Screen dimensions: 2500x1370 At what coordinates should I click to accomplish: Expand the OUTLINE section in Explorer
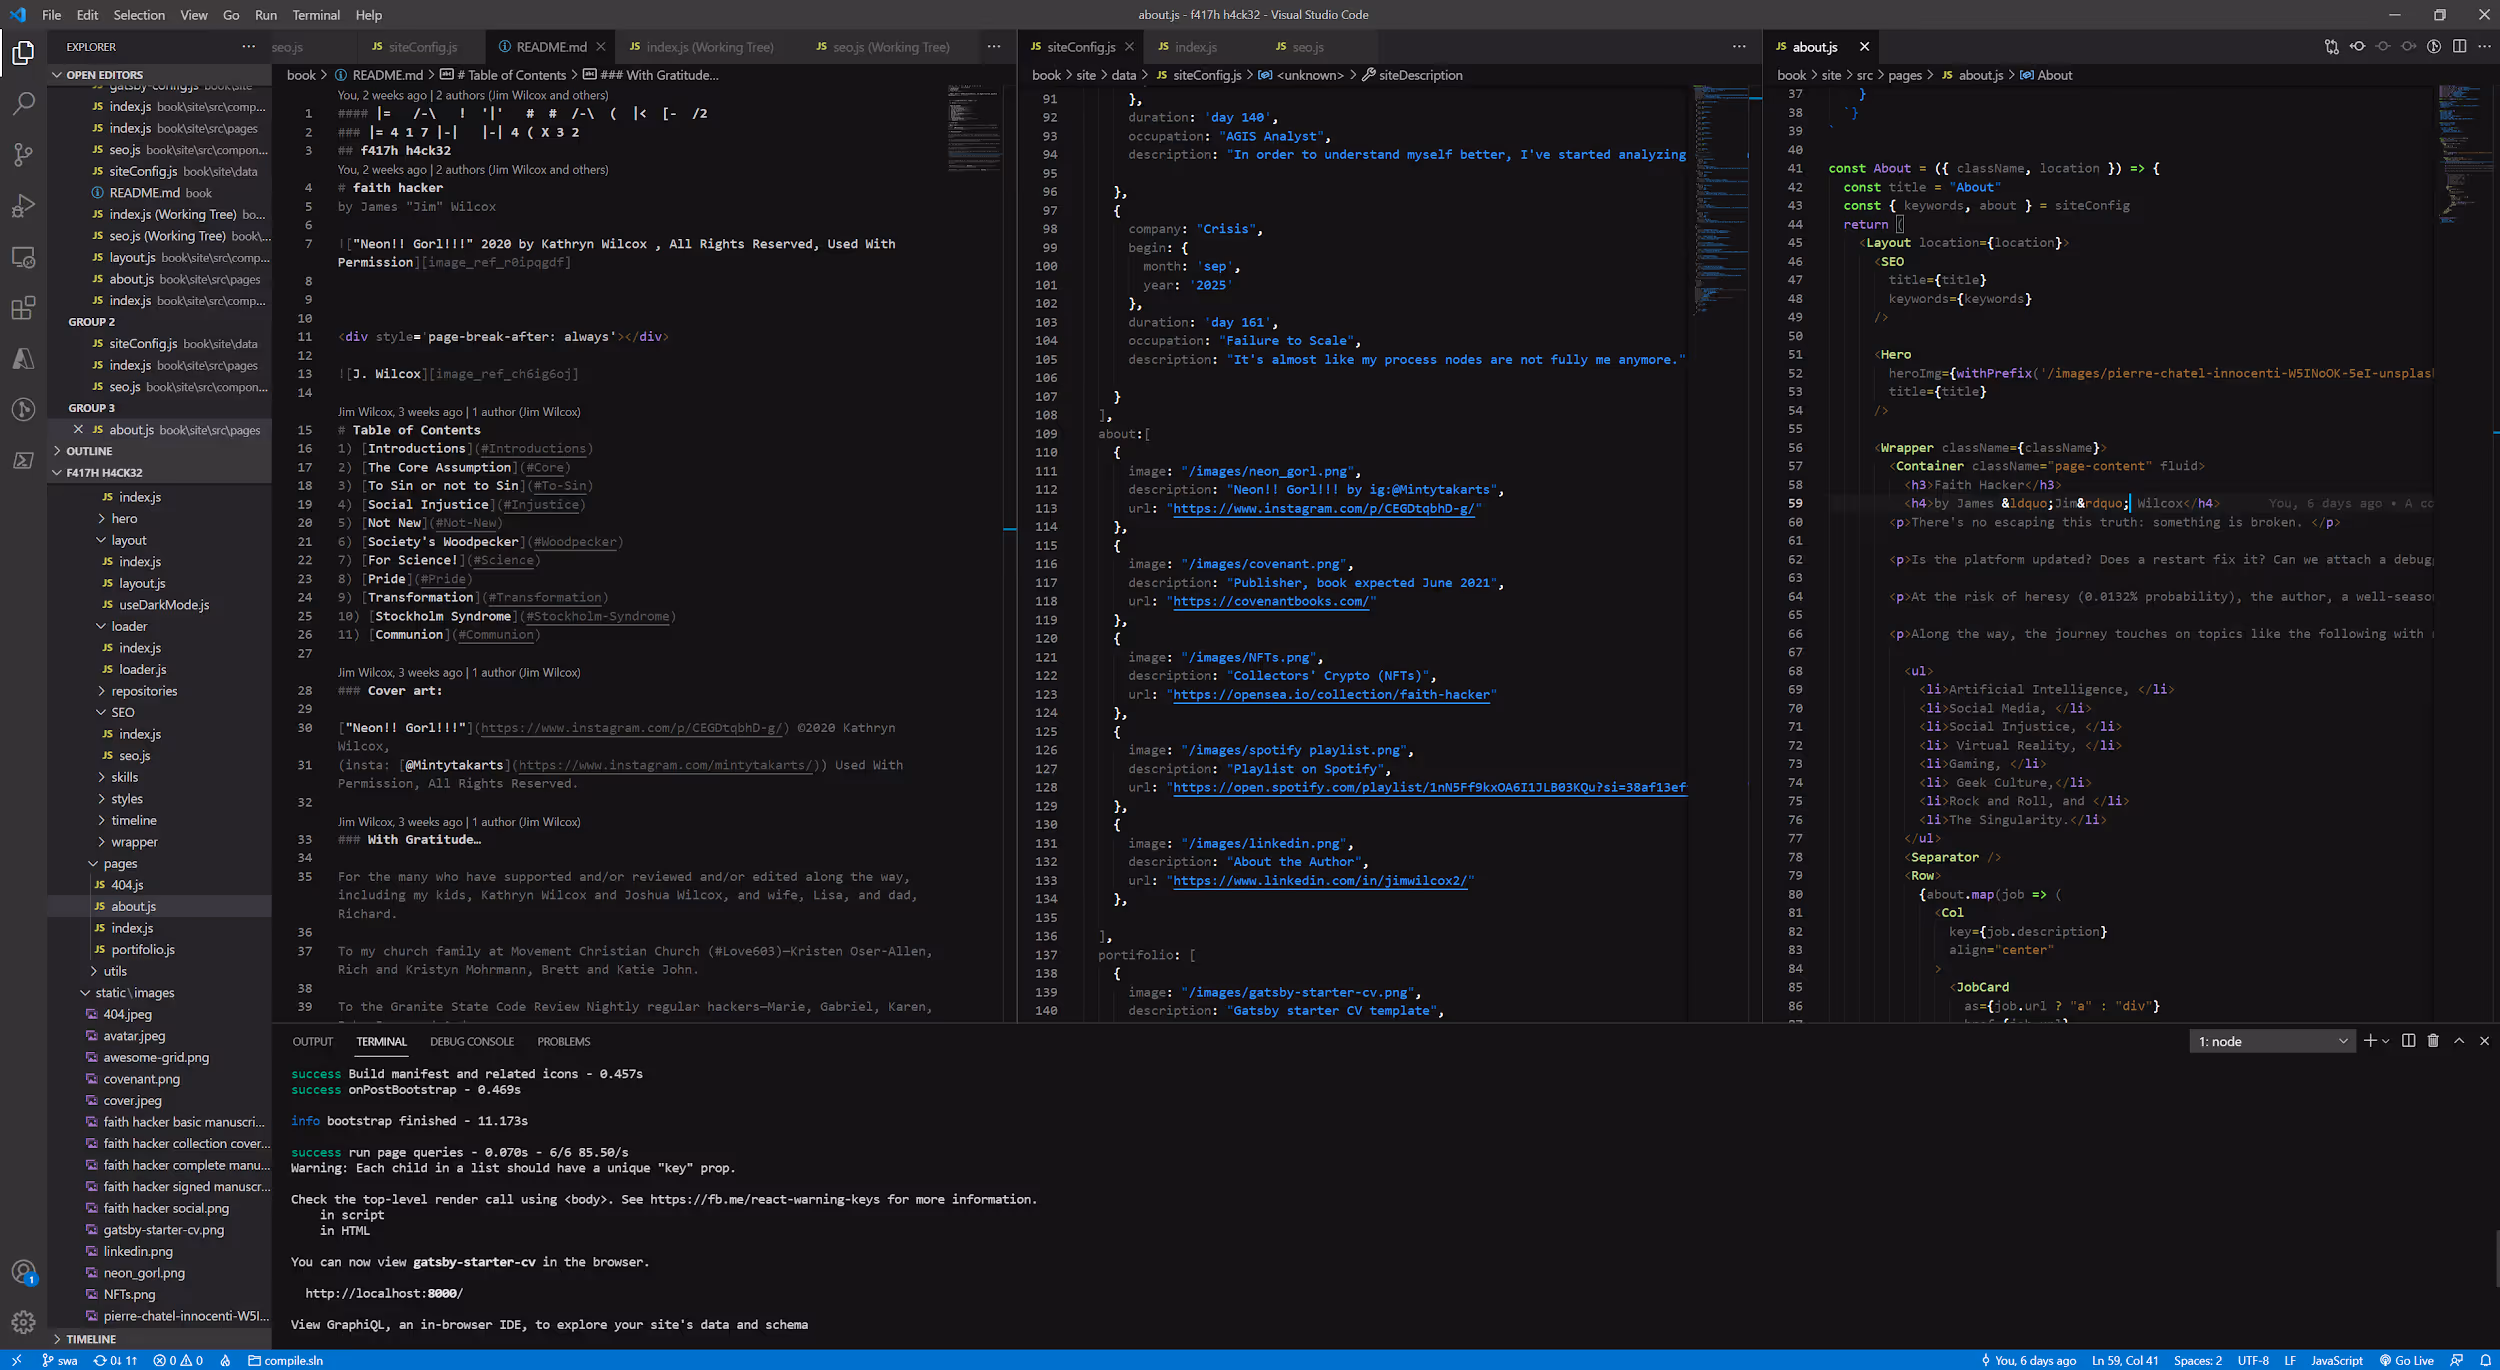pos(89,451)
